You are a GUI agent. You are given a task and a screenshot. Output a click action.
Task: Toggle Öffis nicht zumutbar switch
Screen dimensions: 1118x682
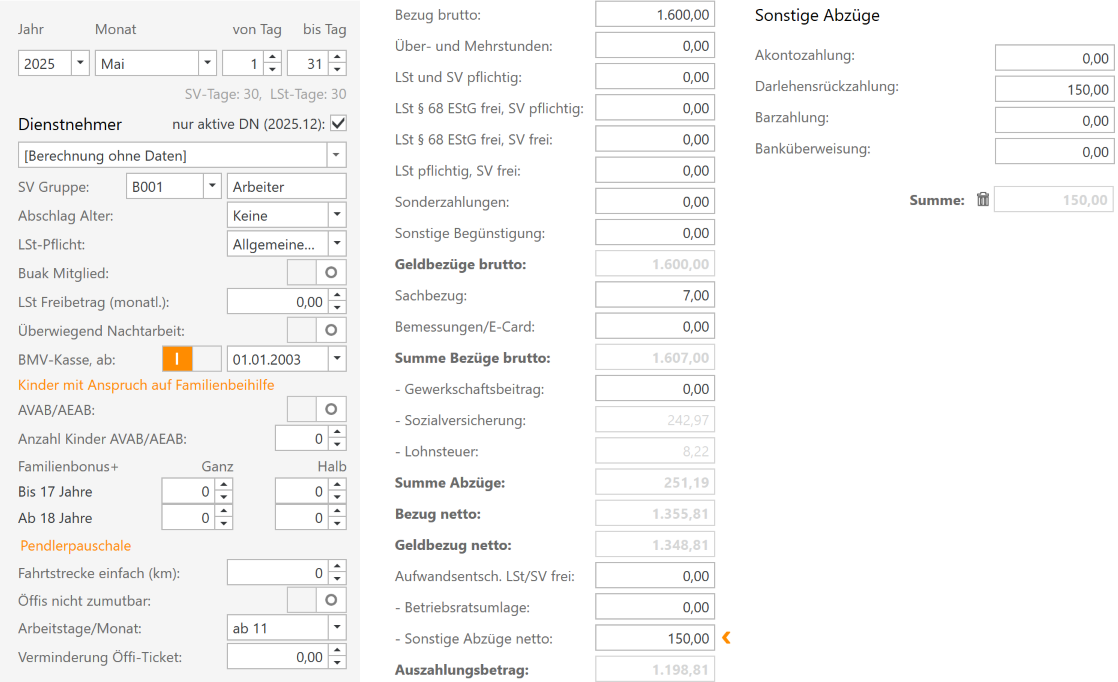click(x=317, y=599)
